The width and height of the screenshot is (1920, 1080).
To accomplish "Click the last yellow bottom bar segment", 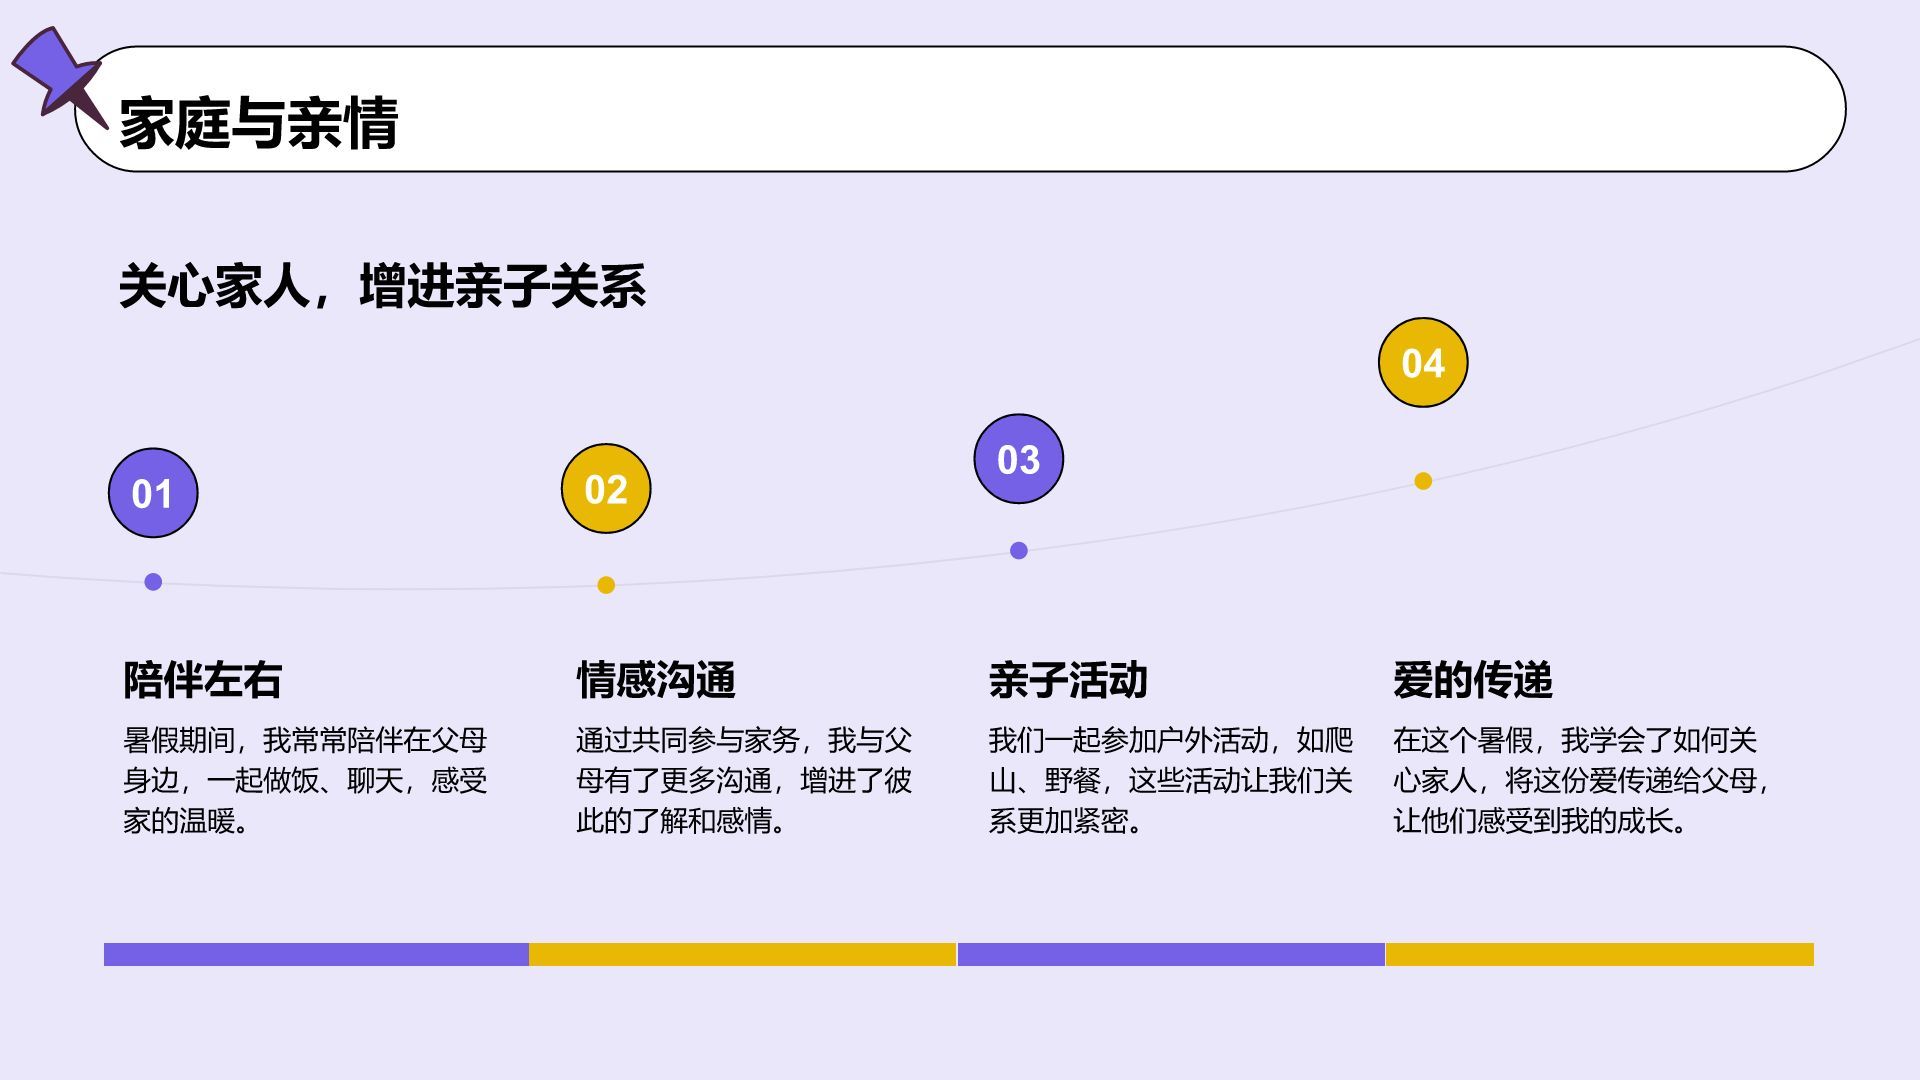I will pos(1599,954).
